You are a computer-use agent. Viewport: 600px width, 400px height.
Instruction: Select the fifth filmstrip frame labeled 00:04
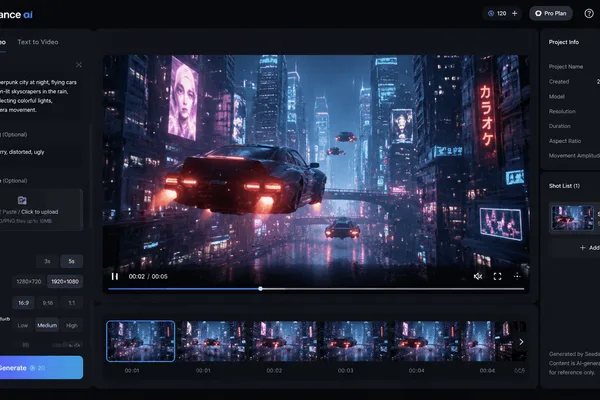(x=425, y=341)
